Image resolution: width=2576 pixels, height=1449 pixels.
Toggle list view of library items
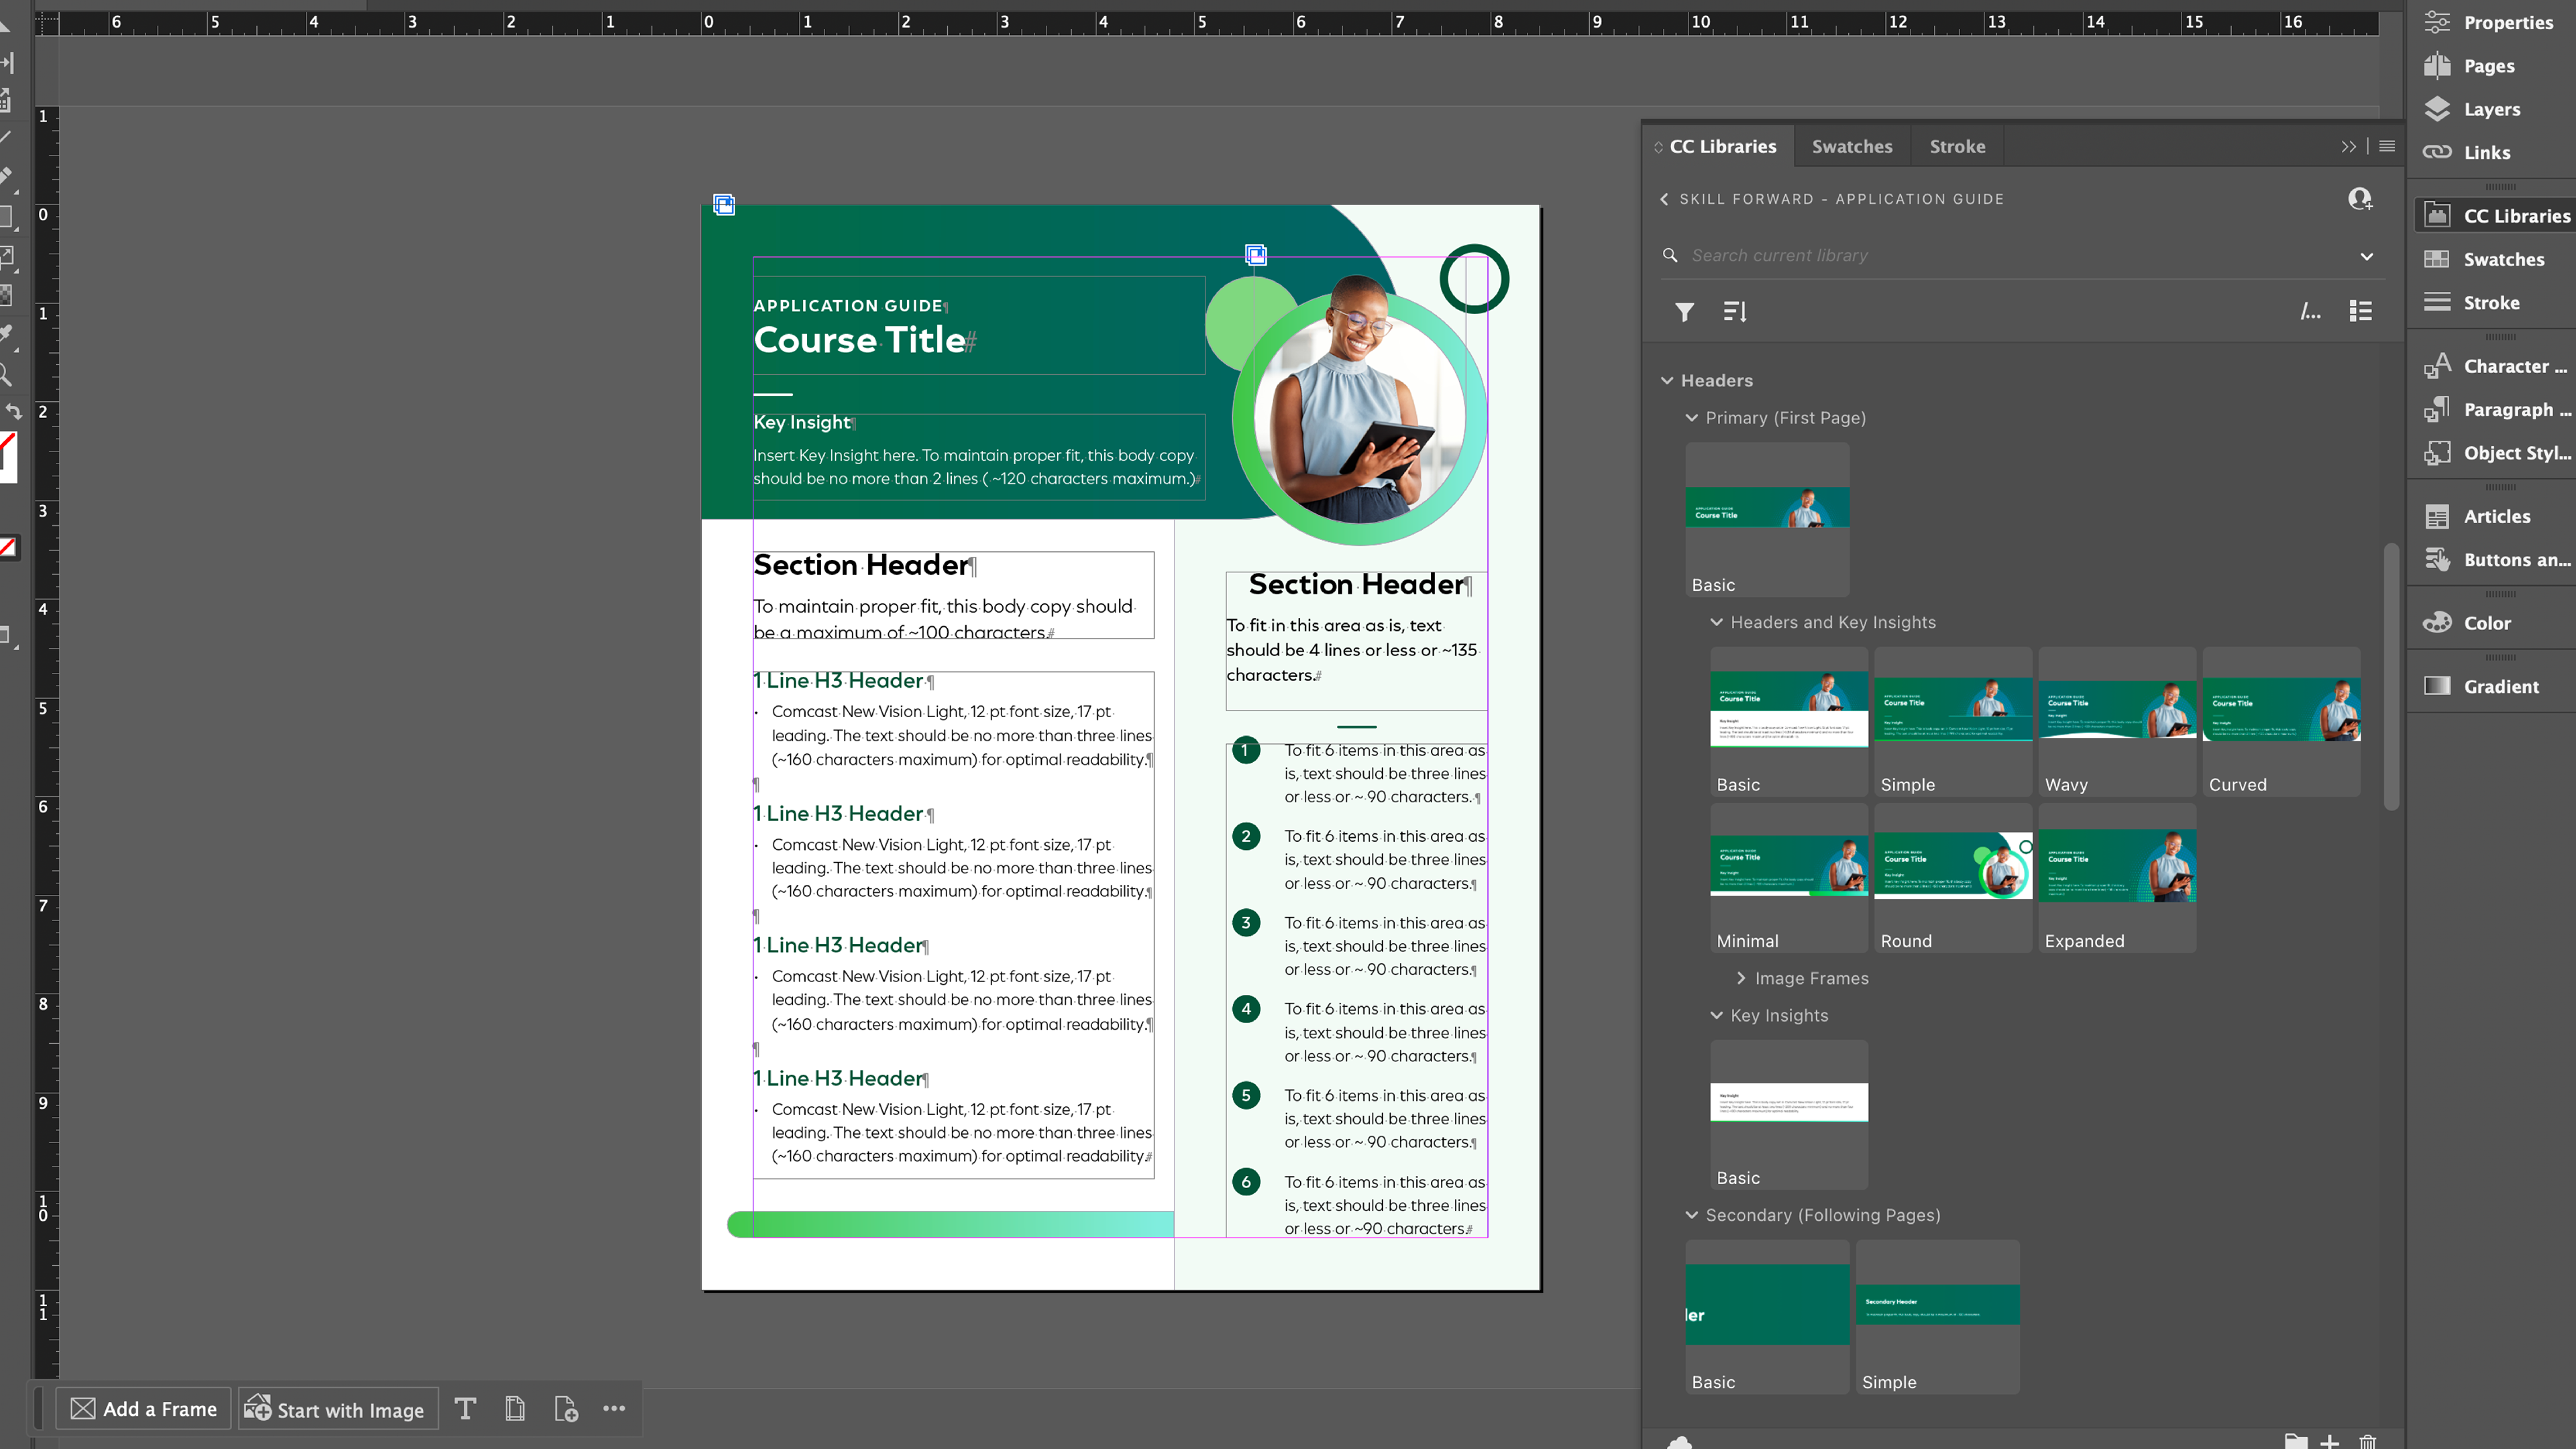(2360, 311)
